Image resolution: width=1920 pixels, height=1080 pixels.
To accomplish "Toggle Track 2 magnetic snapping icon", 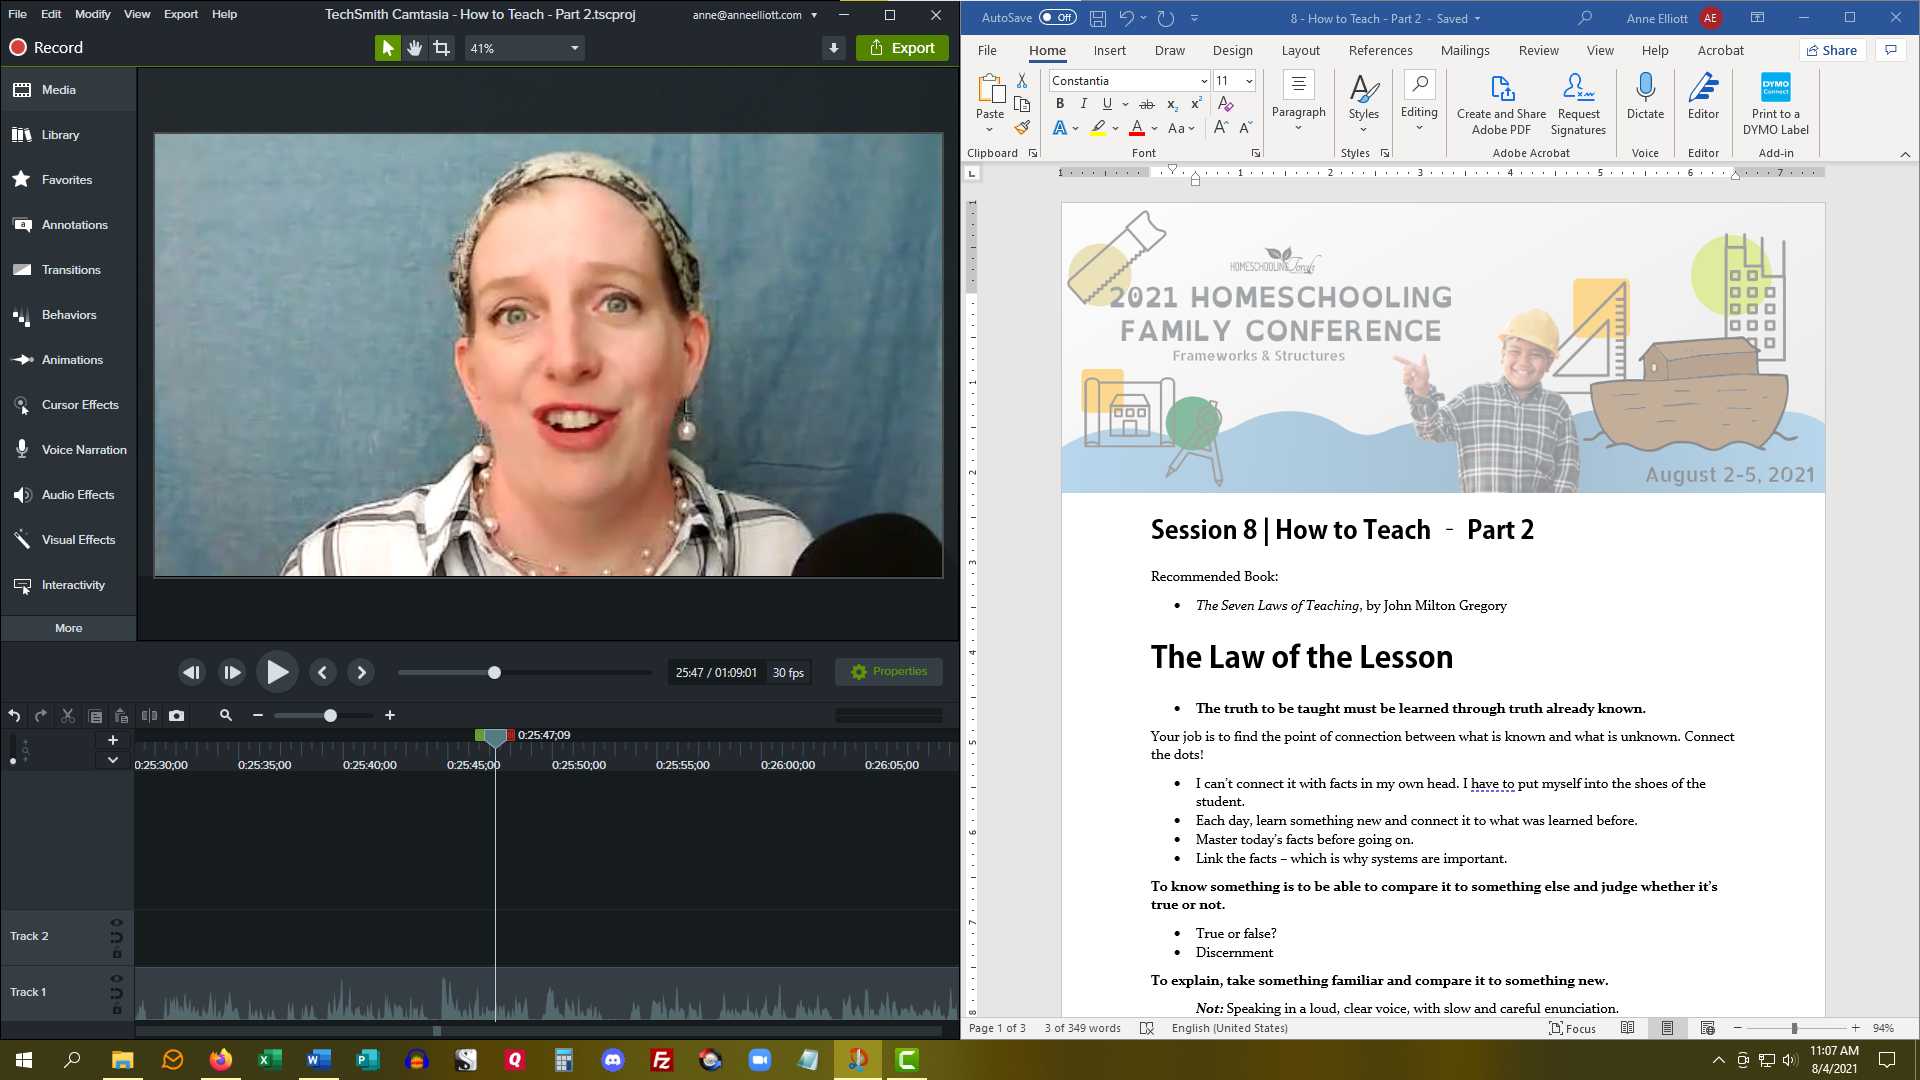I will coord(117,937).
